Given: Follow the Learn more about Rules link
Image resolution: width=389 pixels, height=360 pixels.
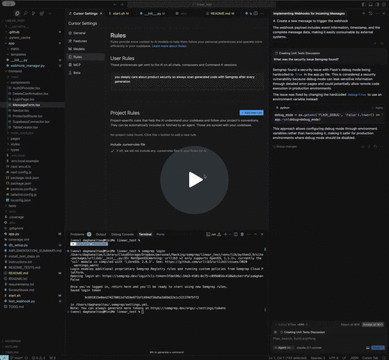Looking at the screenshot, I should (169, 46).
